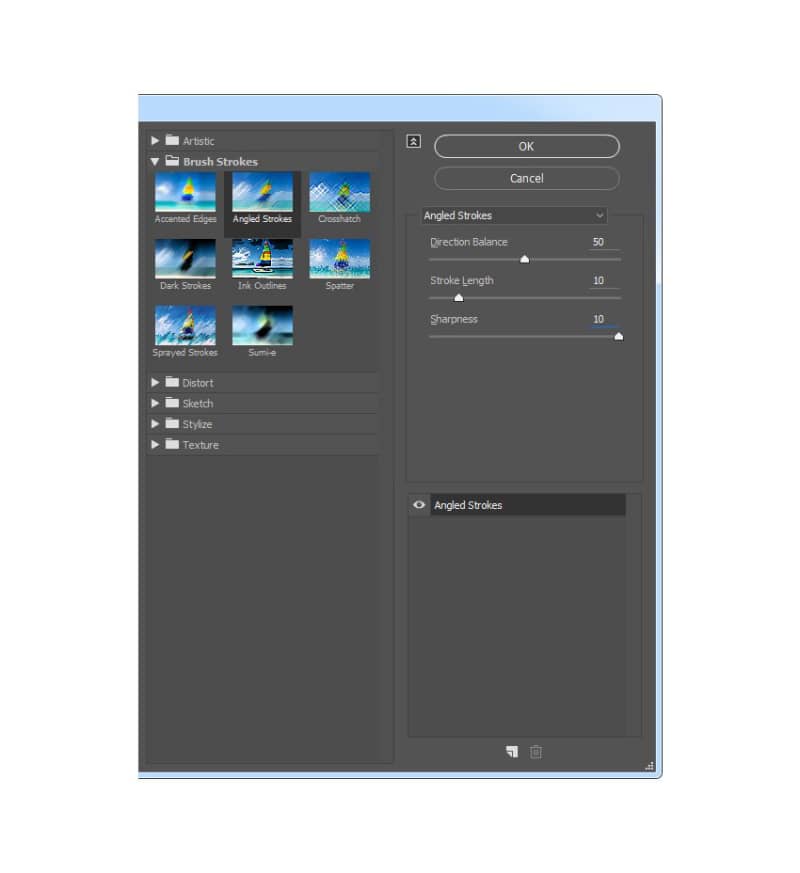Hide the Angled Strokes effect layer
This screenshot has width=800, height=873.
click(x=419, y=505)
